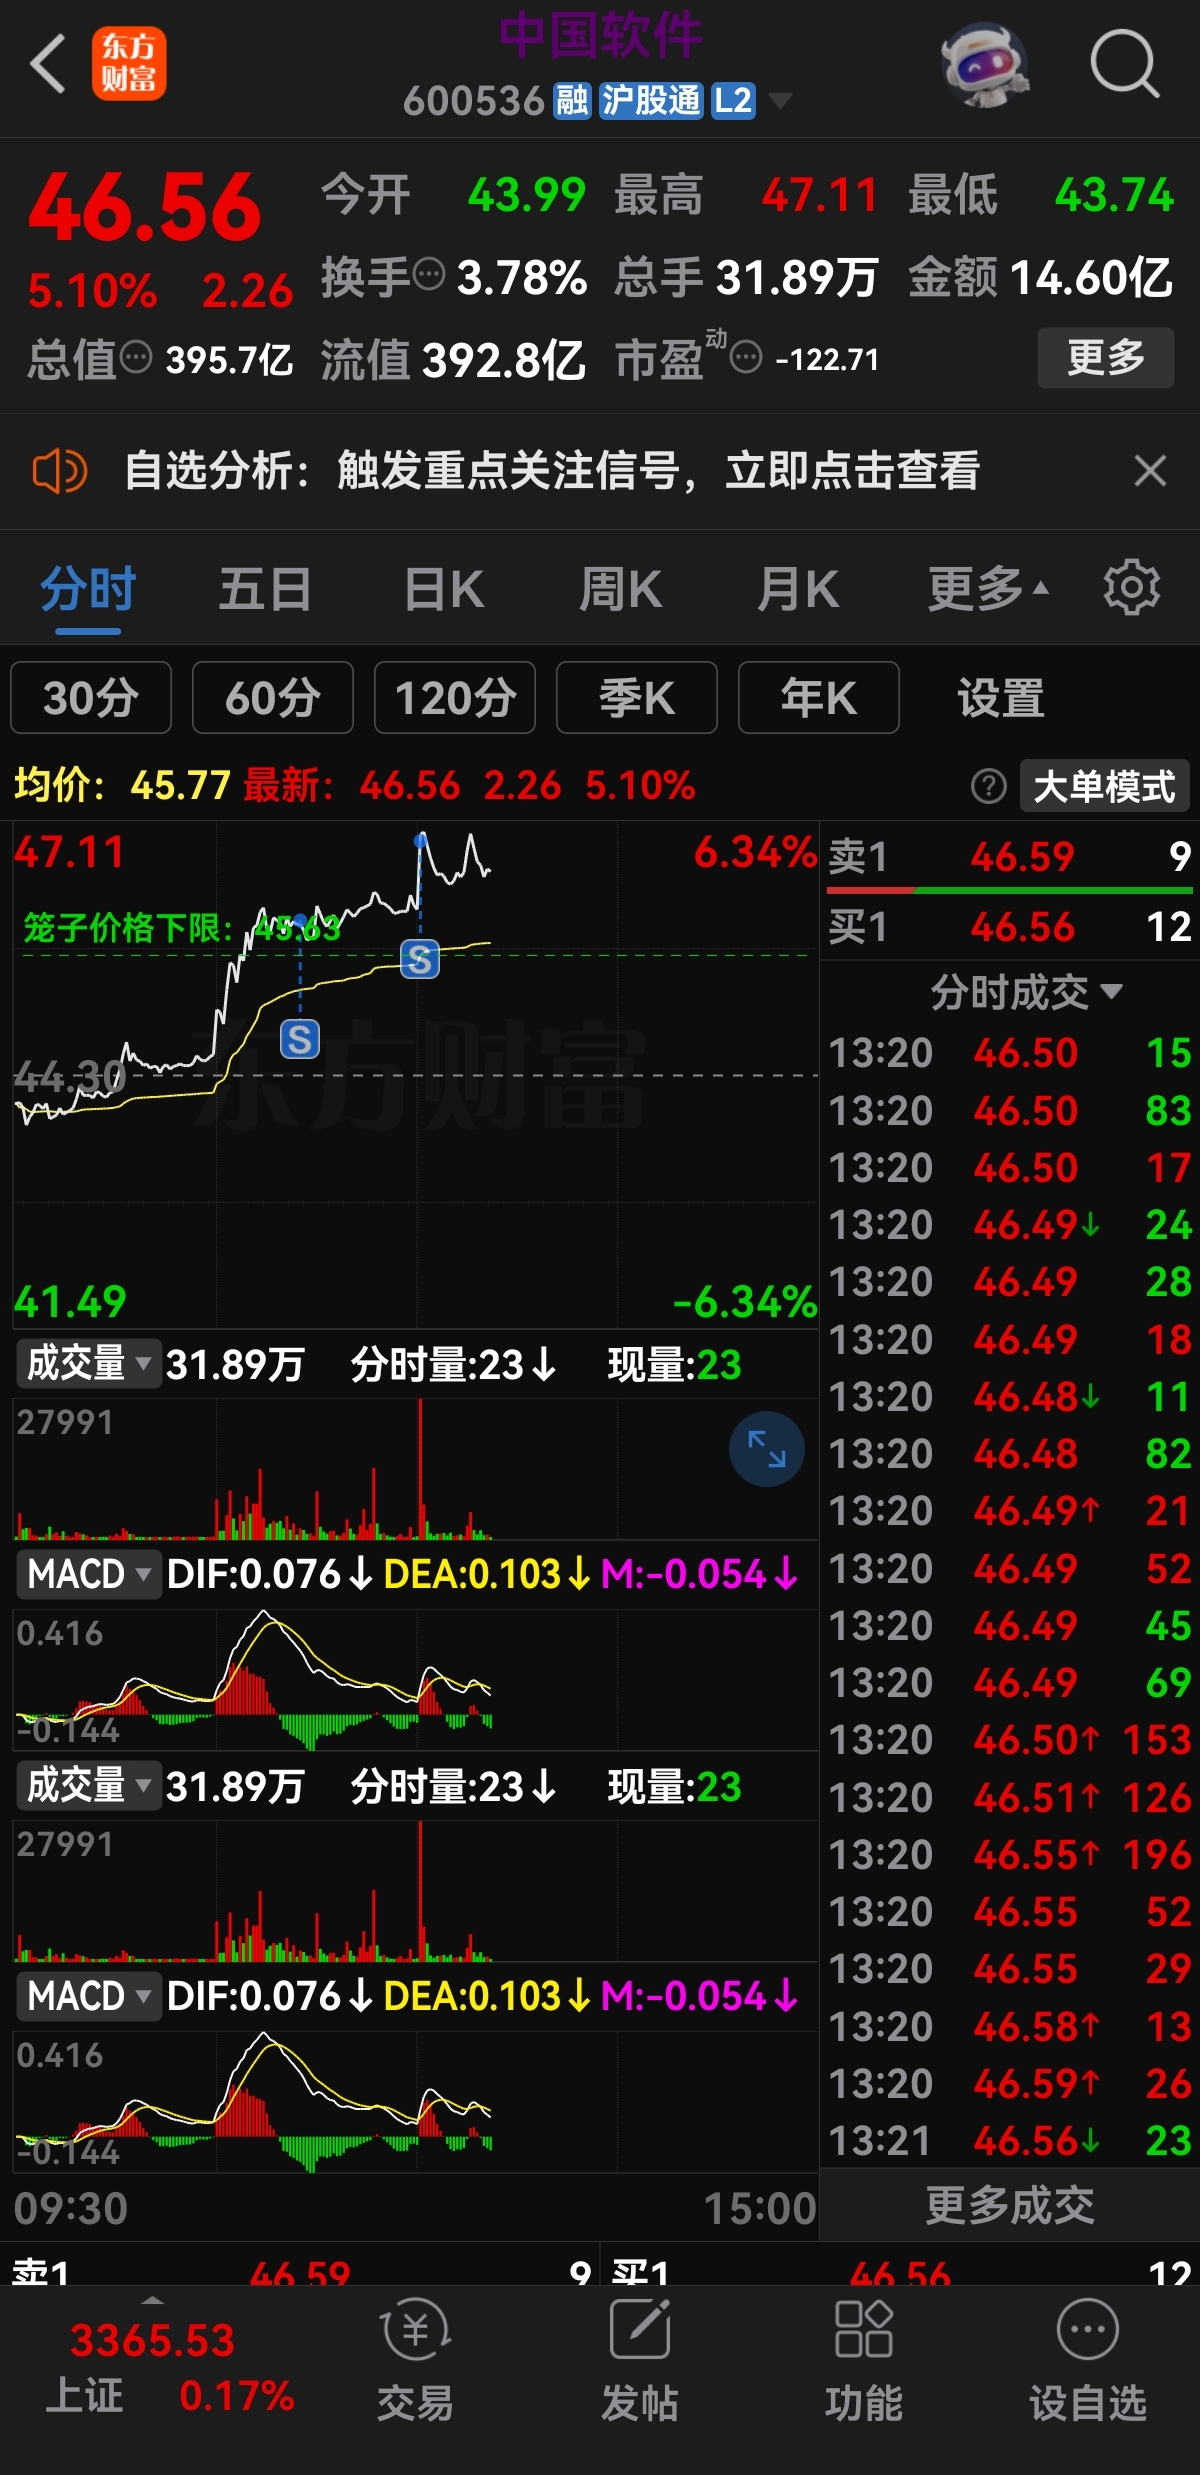Tap 买1 46.56 order row in side panel

[x=1010, y=926]
